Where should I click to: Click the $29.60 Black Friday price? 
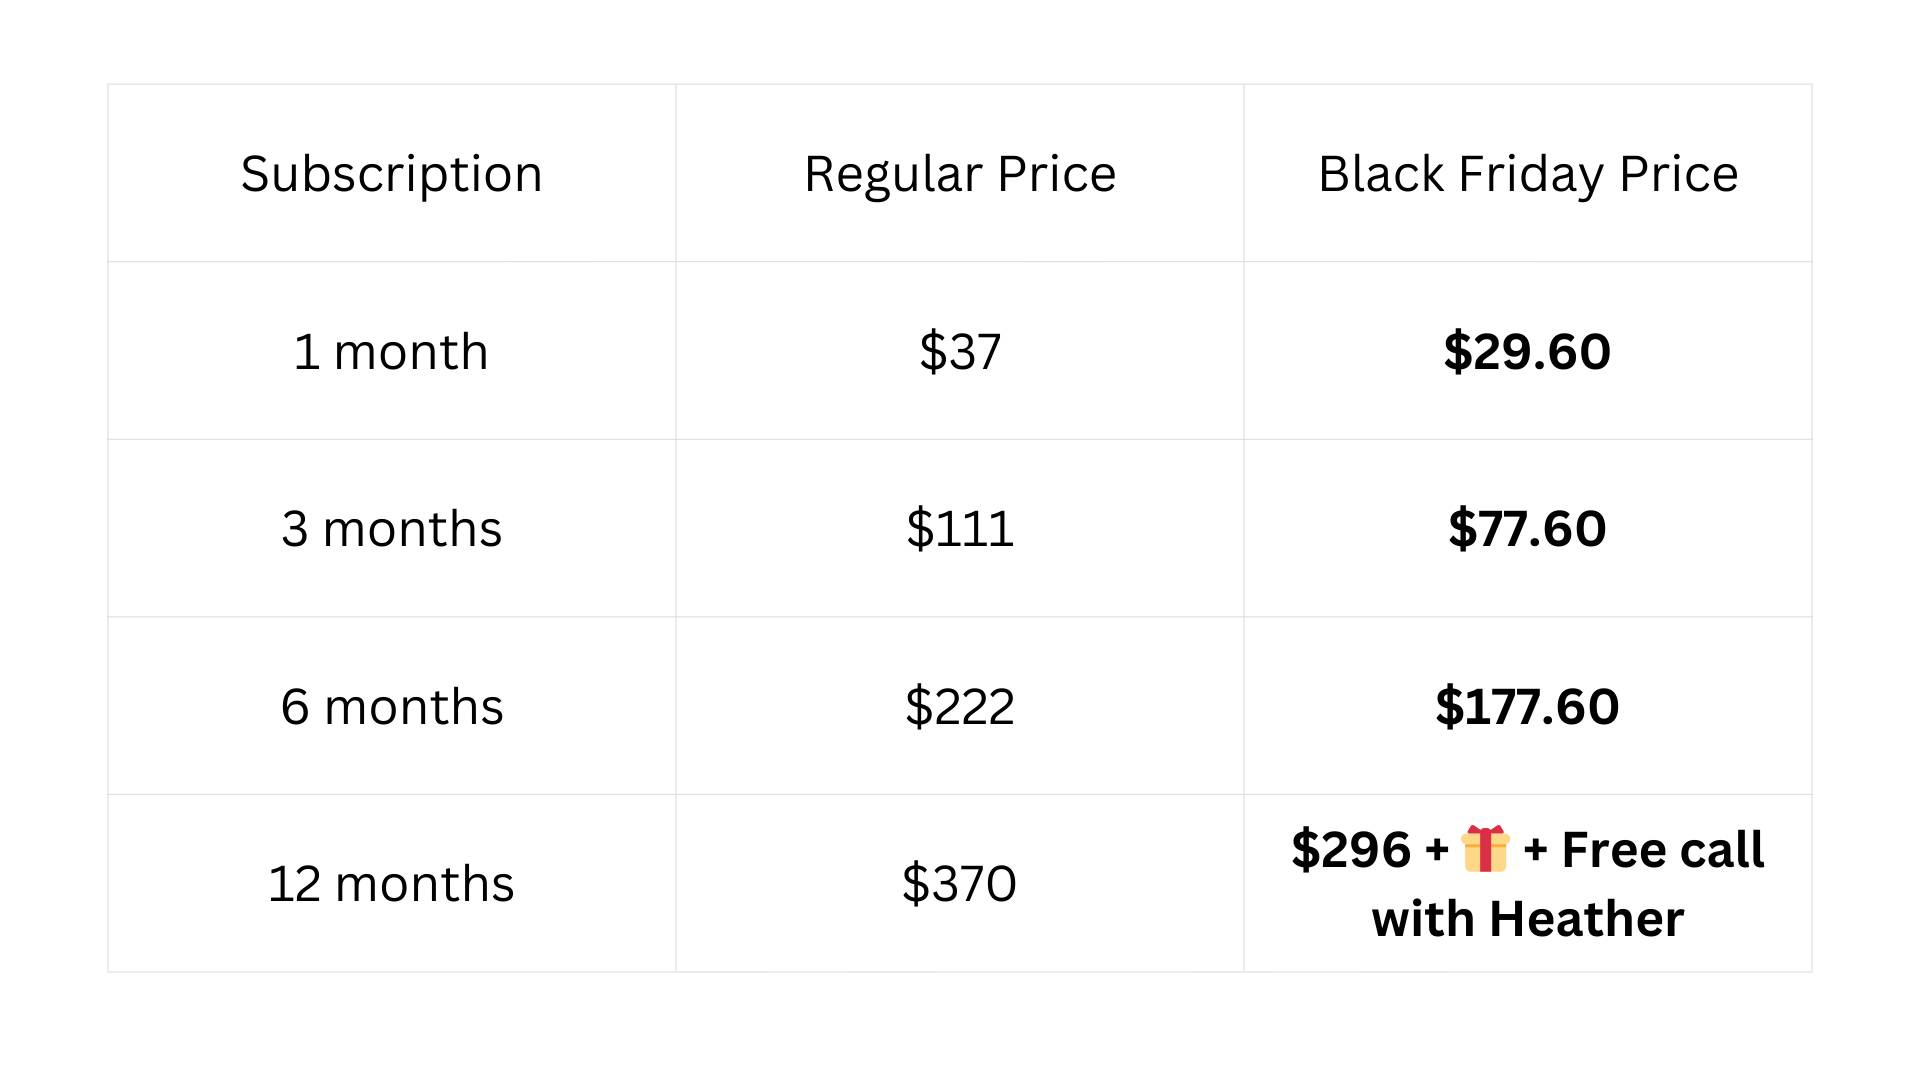[x=1527, y=352]
